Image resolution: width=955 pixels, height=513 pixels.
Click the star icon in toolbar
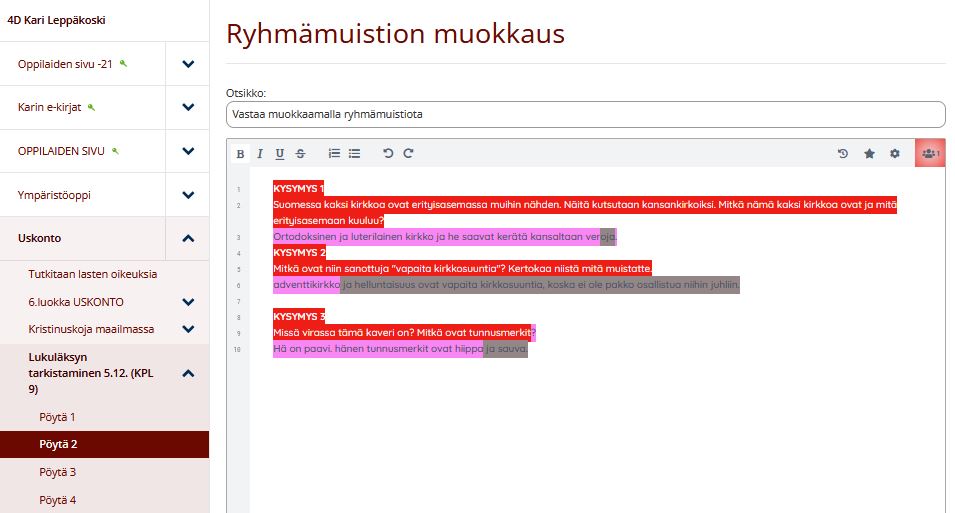click(869, 154)
